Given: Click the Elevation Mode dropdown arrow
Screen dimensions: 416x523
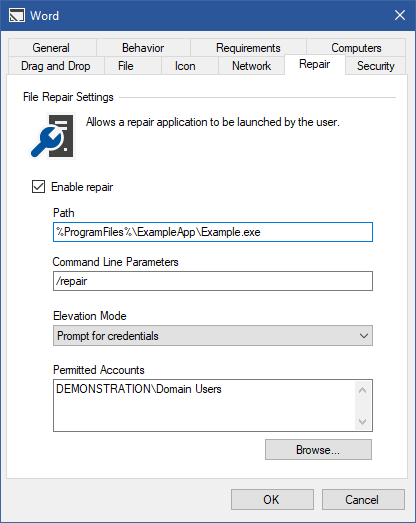Looking at the screenshot, I should pos(364,336).
